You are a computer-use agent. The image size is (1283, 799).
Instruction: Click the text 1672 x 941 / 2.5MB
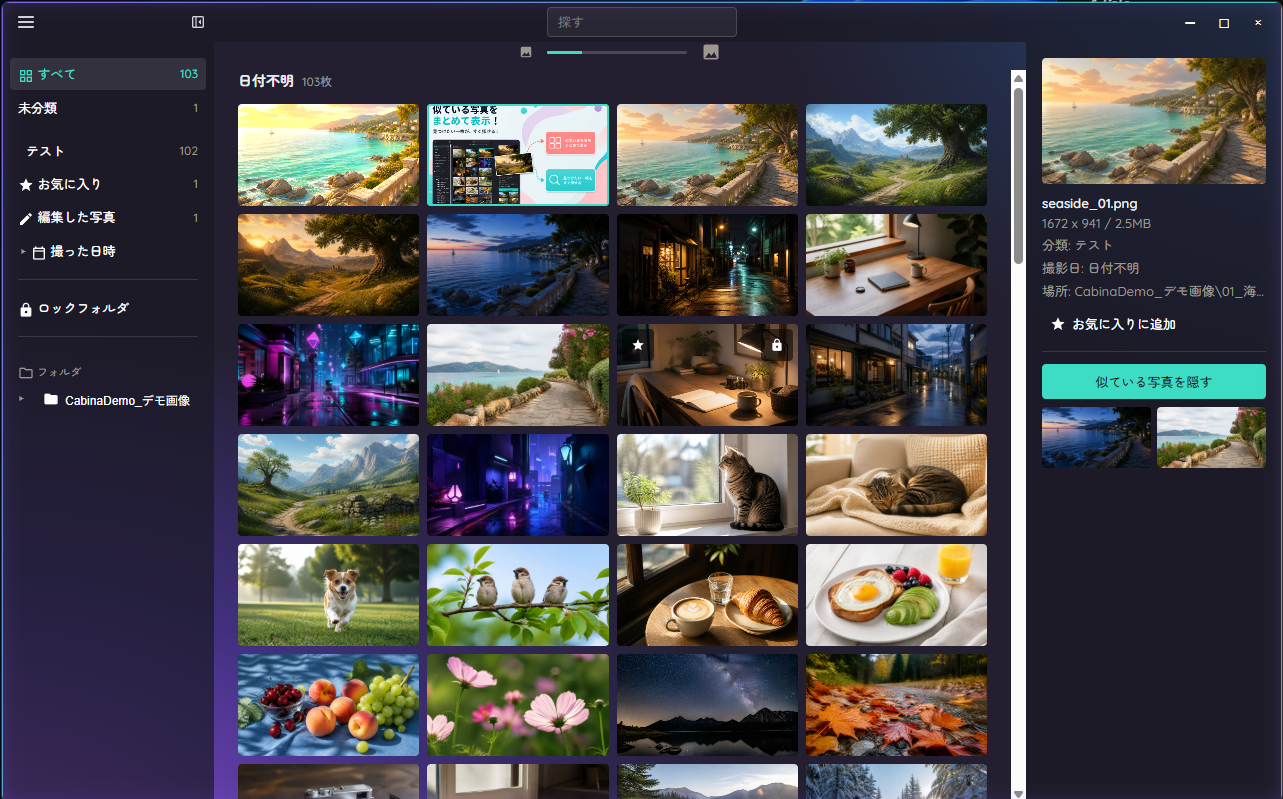1096,224
